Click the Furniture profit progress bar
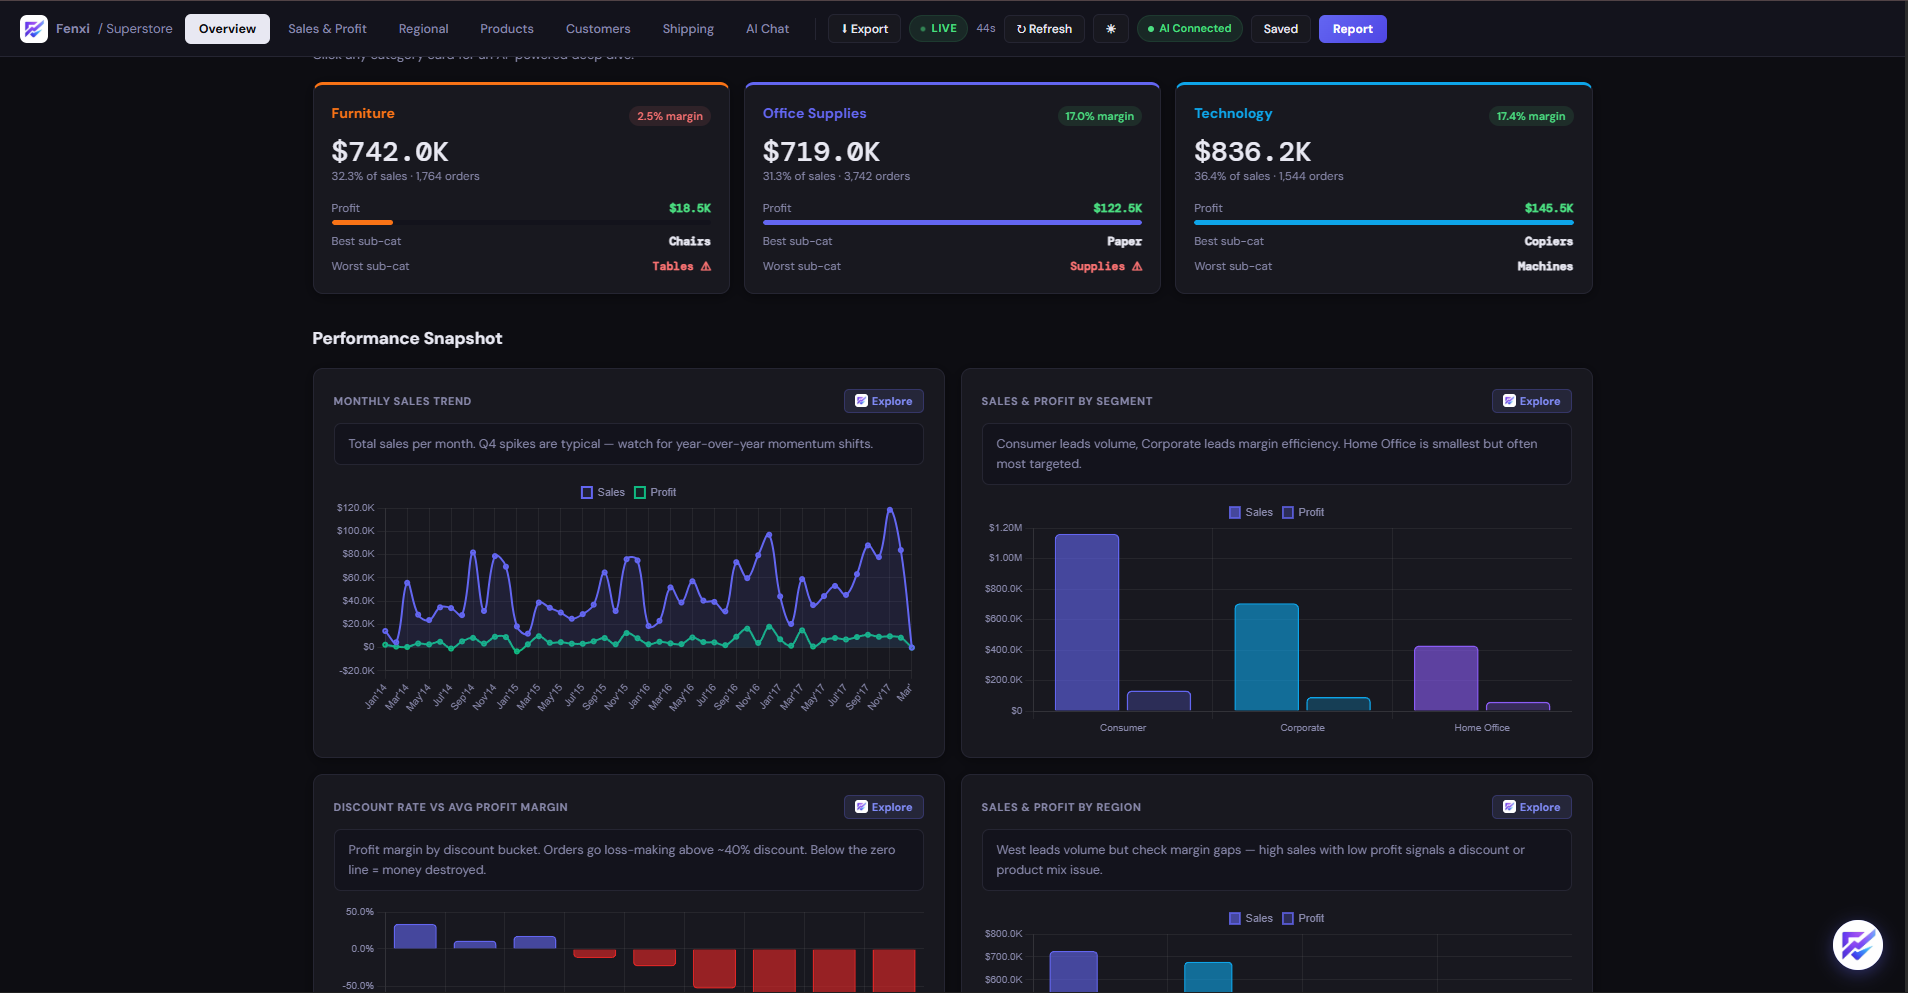 coord(521,222)
